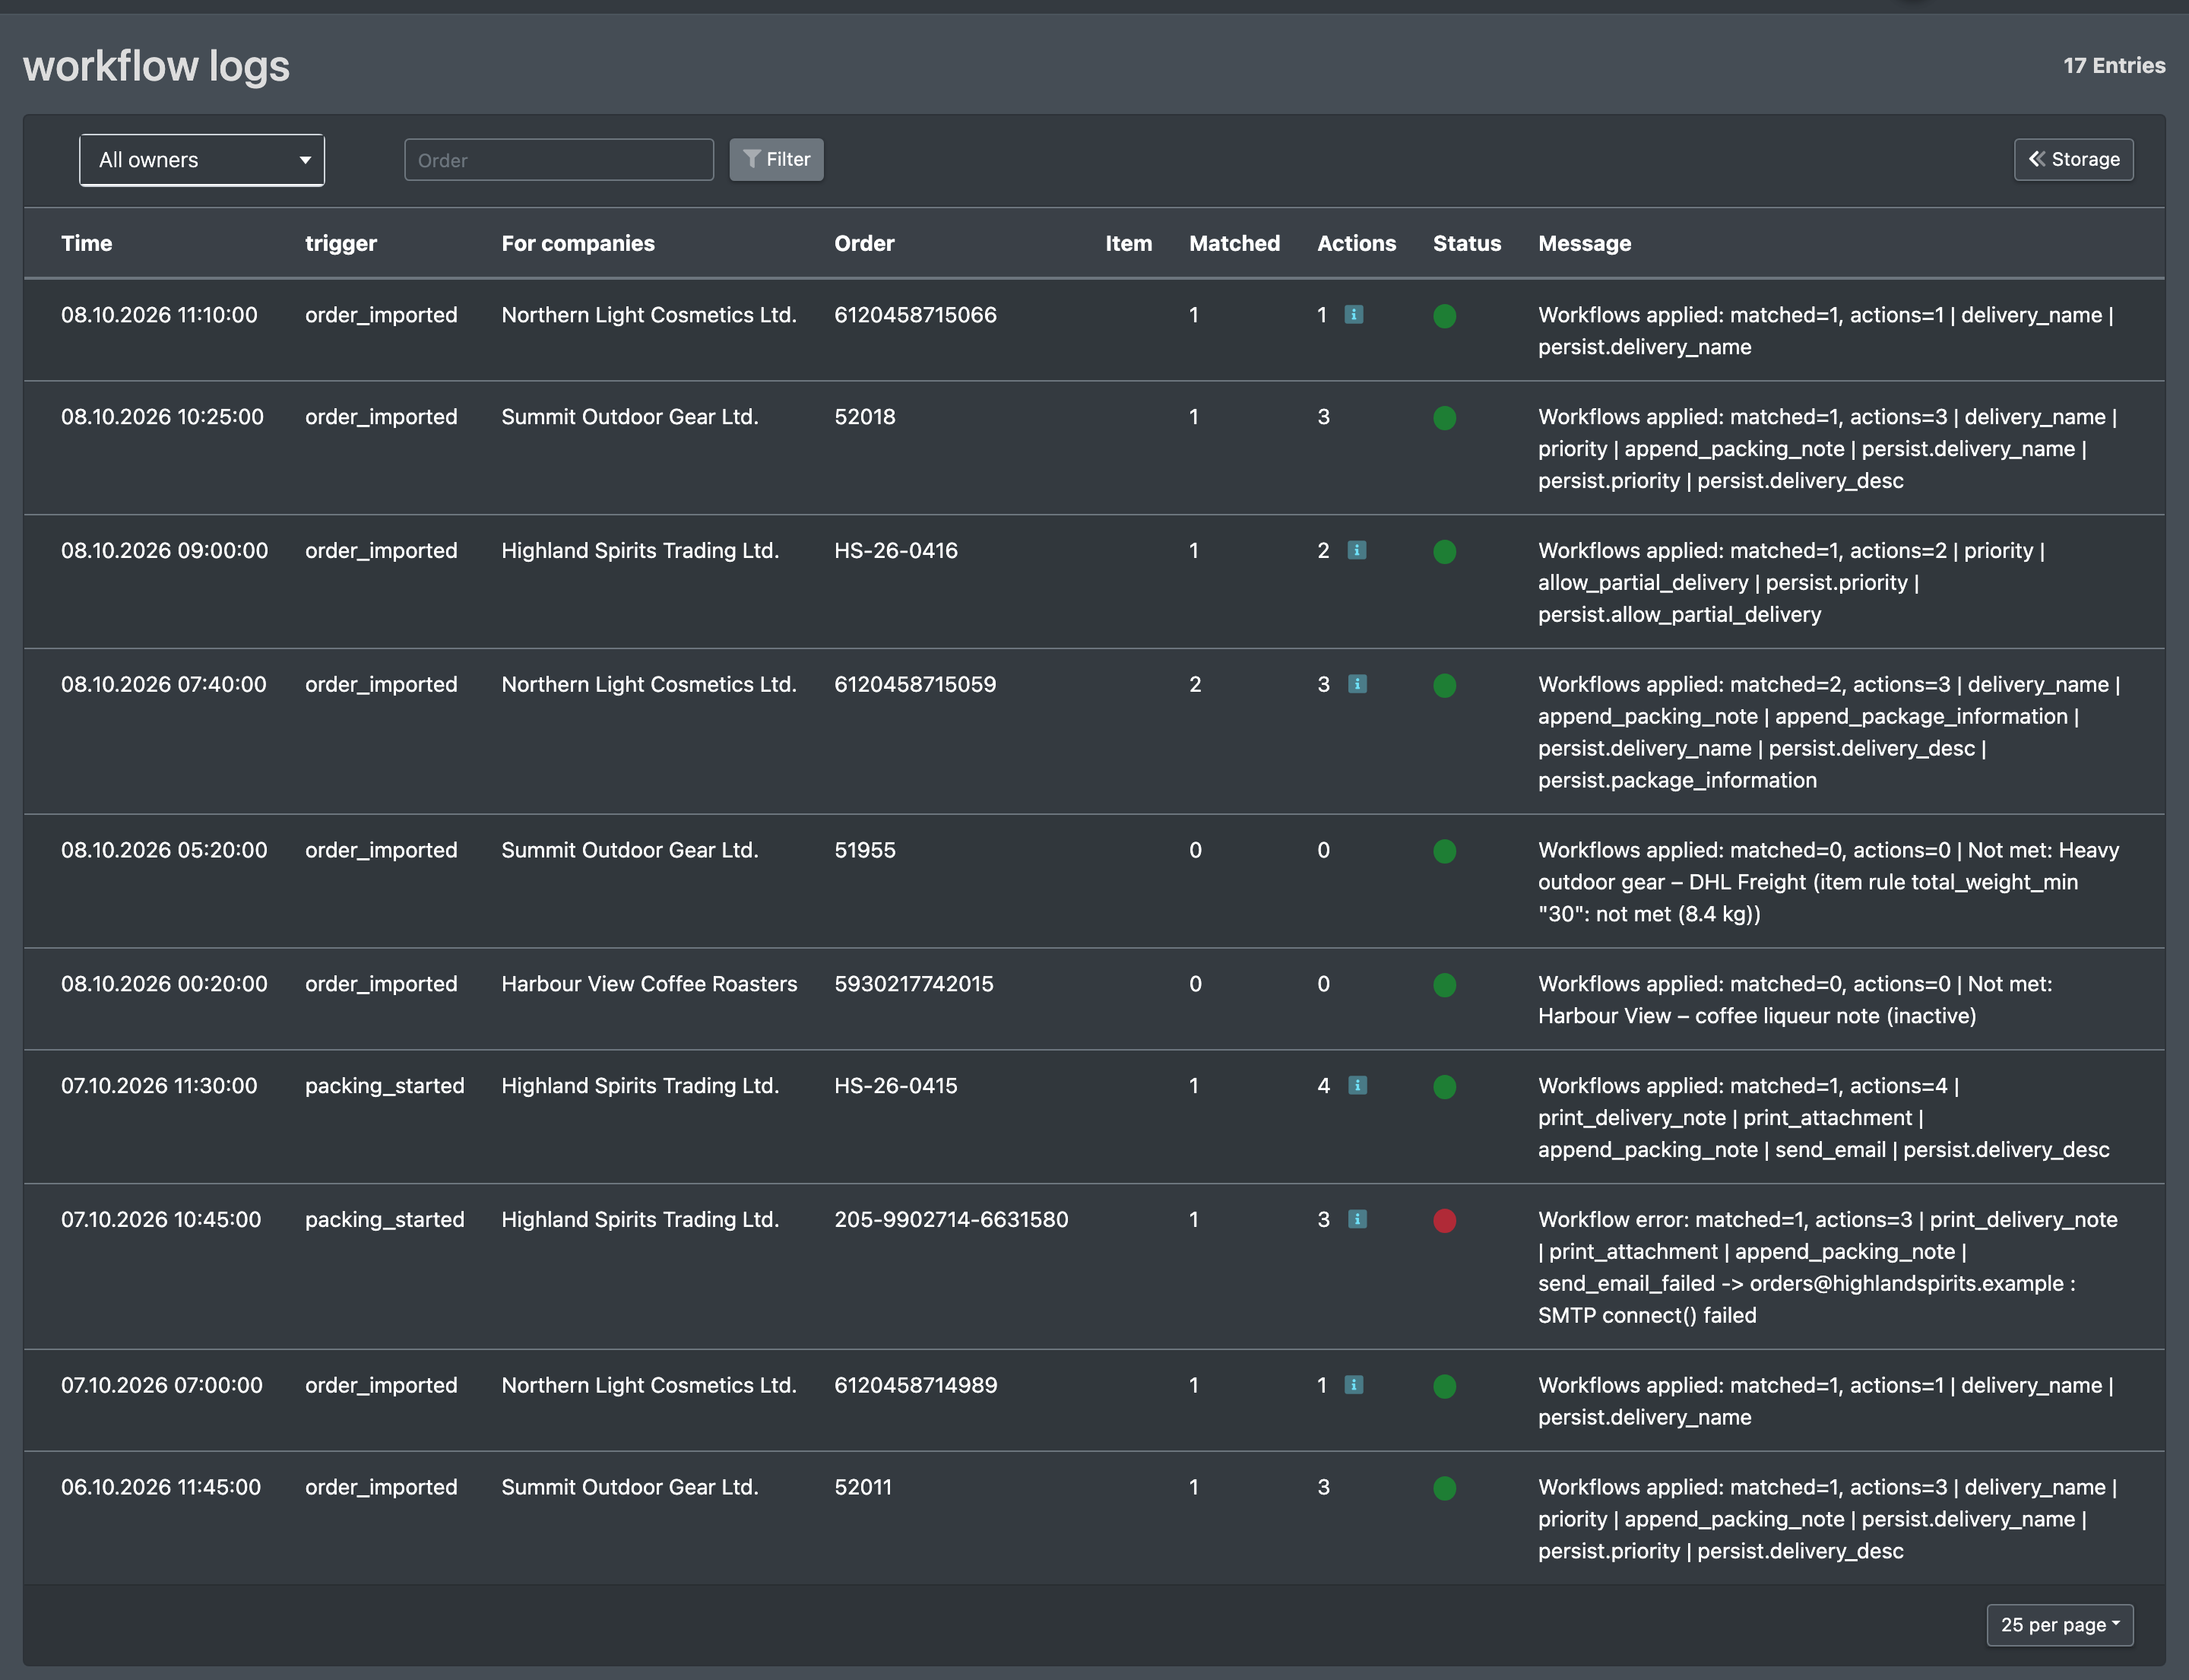Click timestamp 08.10.2026 09:00:00
This screenshot has height=1680, width=2189.
point(164,550)
